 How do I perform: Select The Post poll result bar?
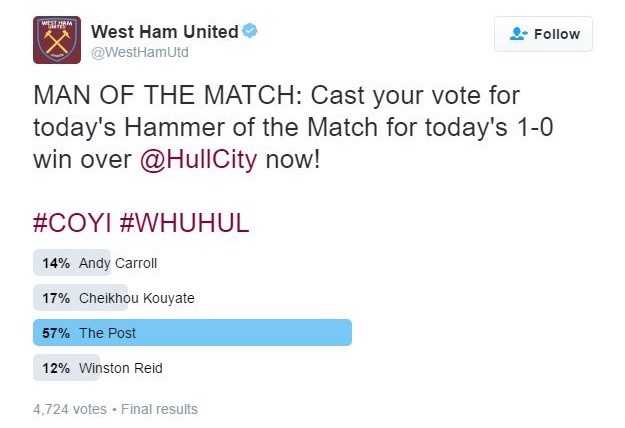click(193, 333)
